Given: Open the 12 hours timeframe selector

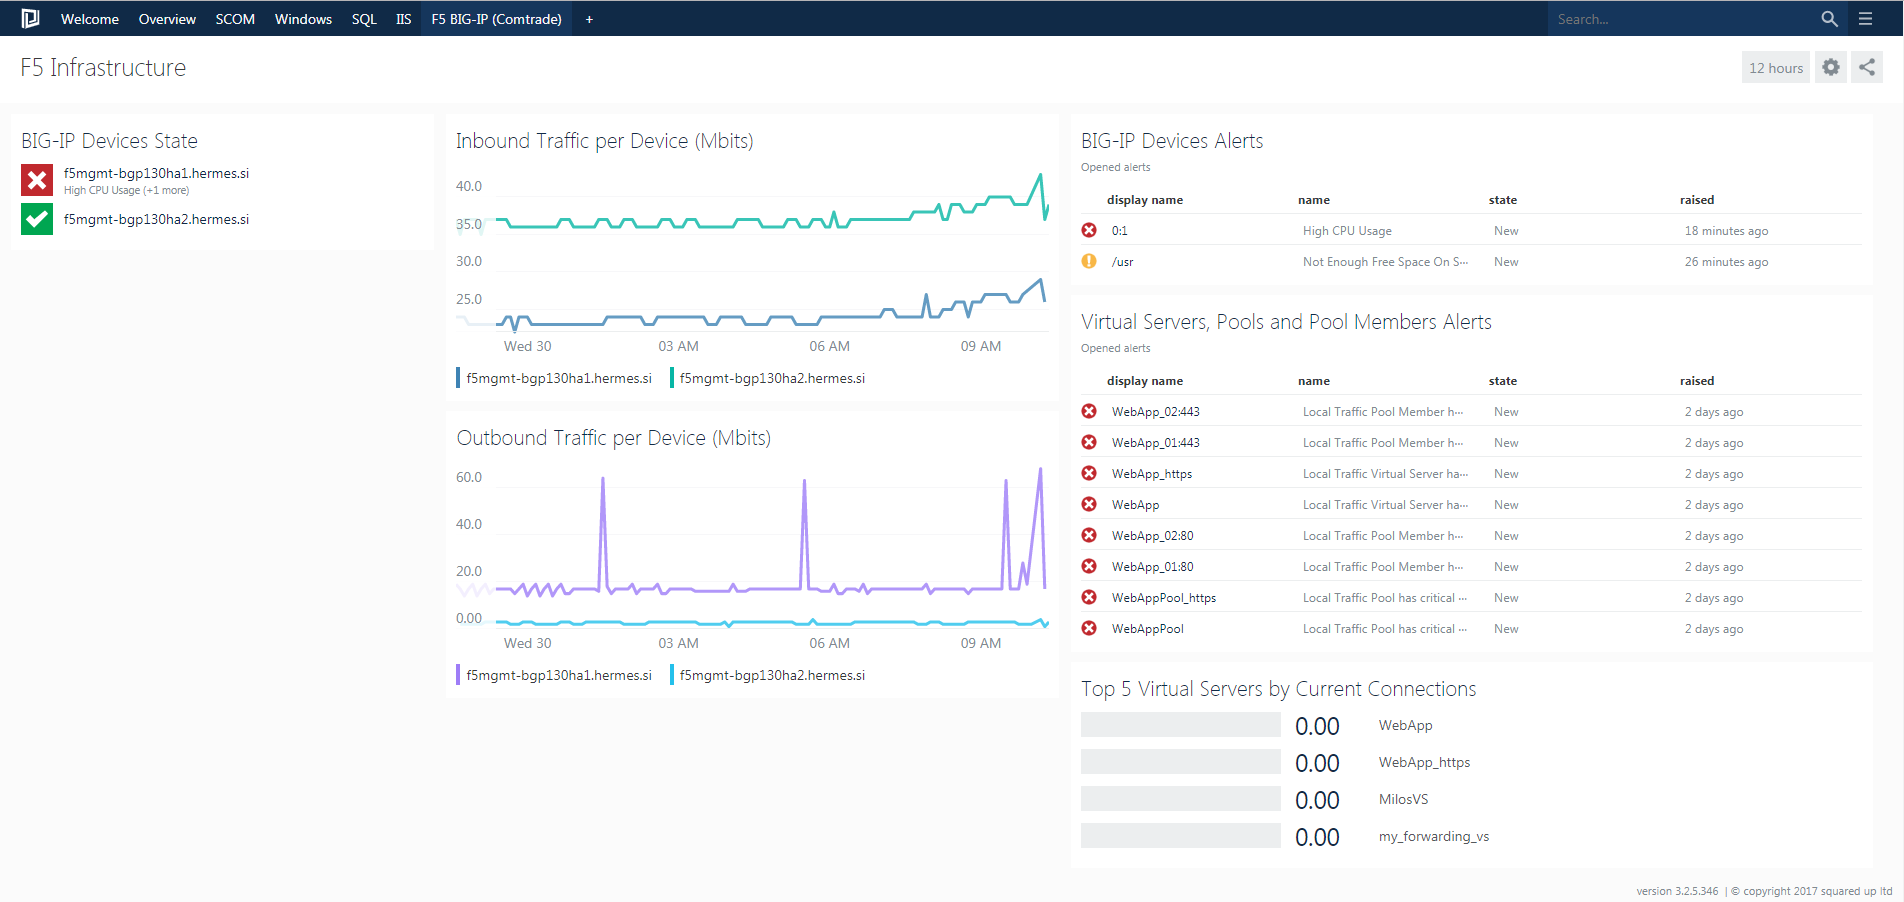Looking at the screenshot, I should [1775, 68].
